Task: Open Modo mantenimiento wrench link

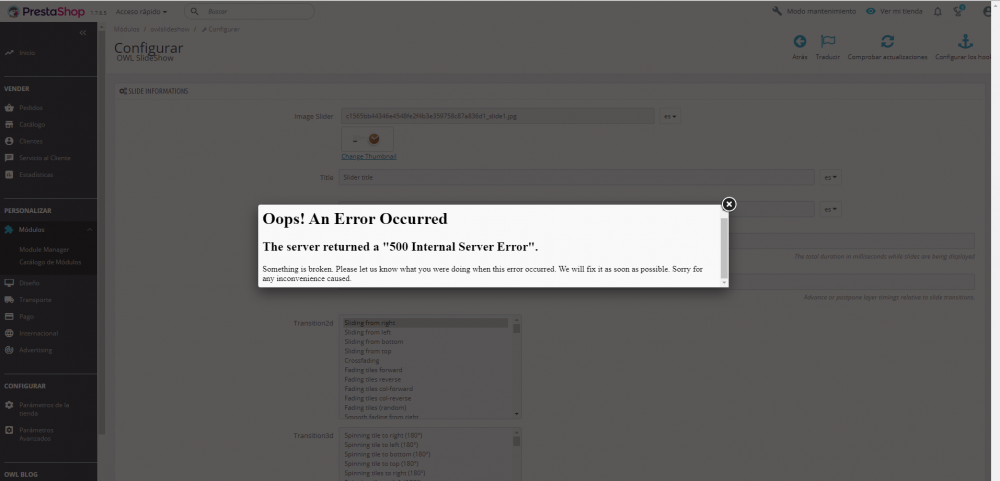Action: point(814,11)
